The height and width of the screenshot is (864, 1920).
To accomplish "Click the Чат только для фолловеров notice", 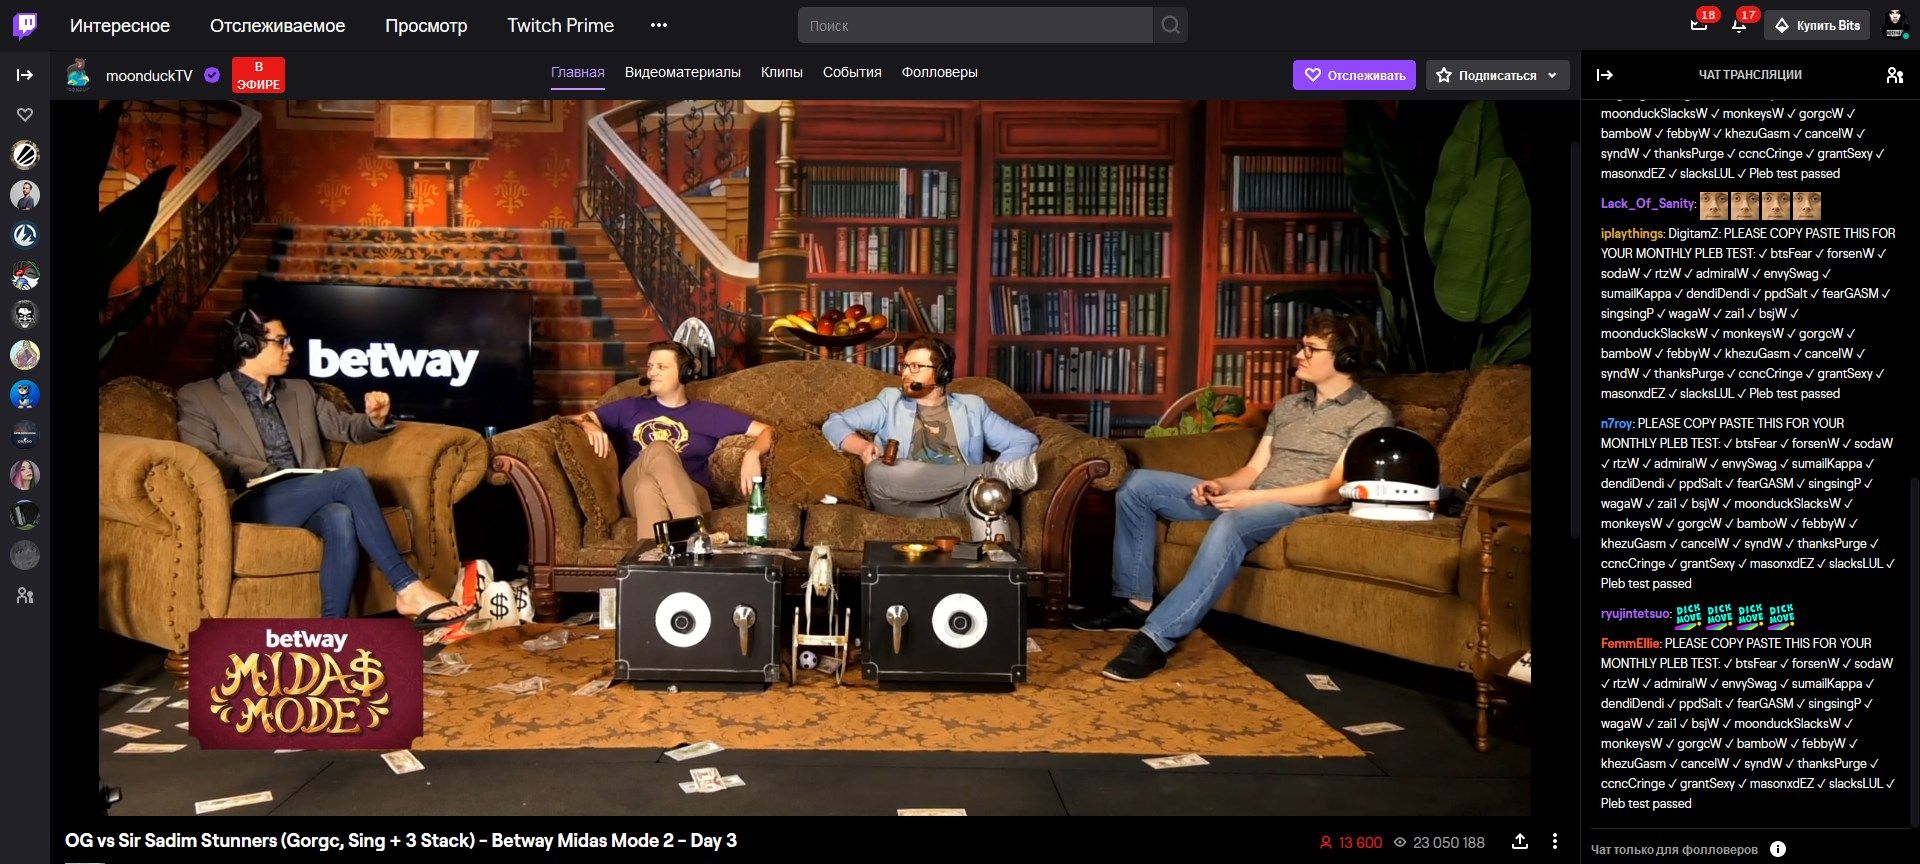I will (1674, 849).
